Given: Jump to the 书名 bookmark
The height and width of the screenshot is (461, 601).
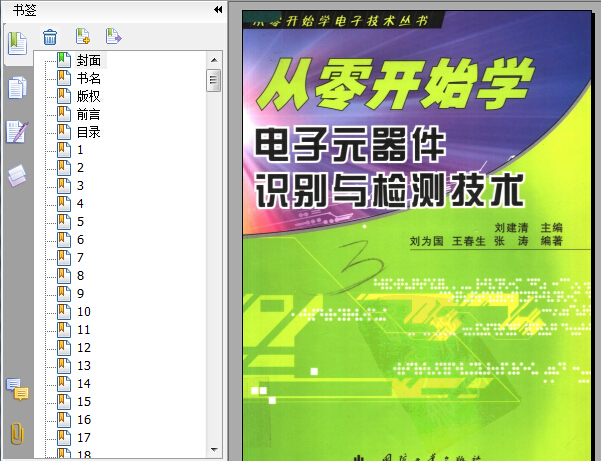Looking at the screenshot, I should pyautogui.click(x=89, y=78).
